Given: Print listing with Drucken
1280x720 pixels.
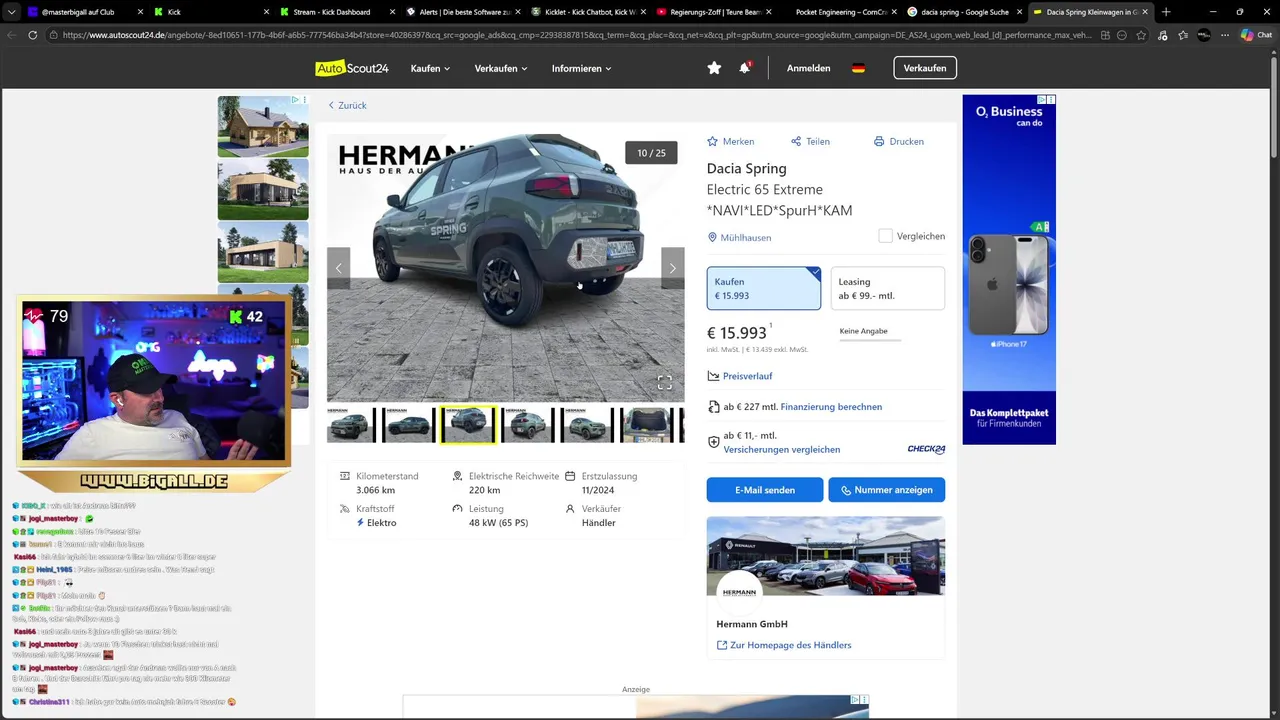Looking at the screenshot, I should [898, 141].
